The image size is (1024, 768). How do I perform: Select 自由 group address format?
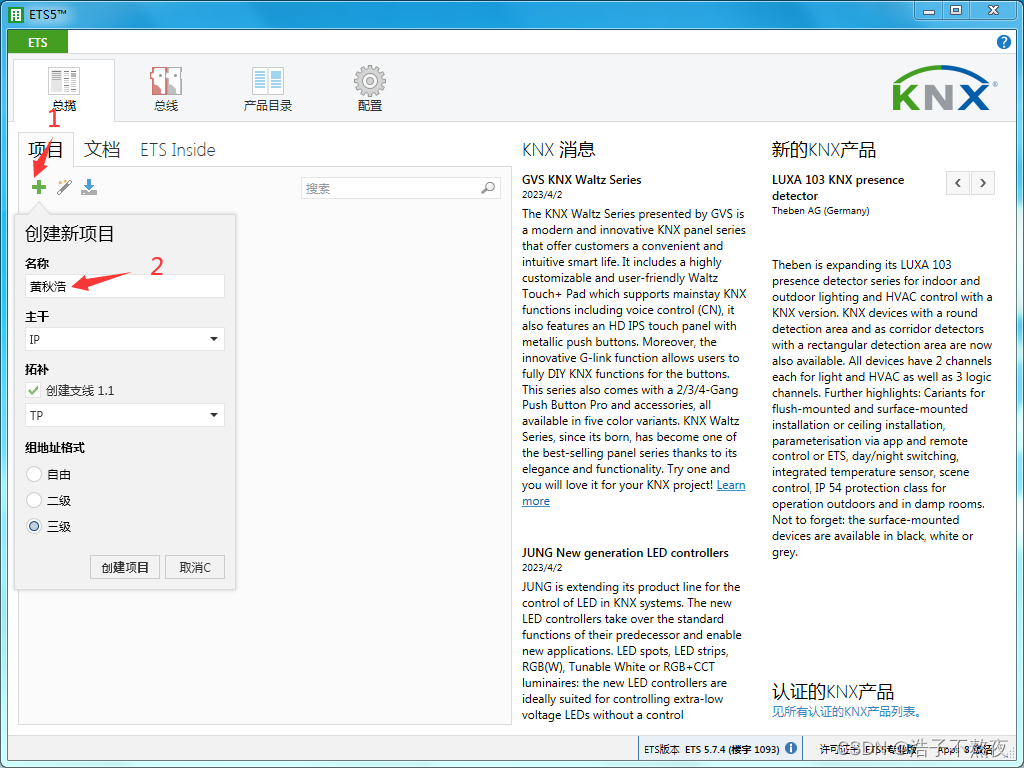tap(34, 474)
